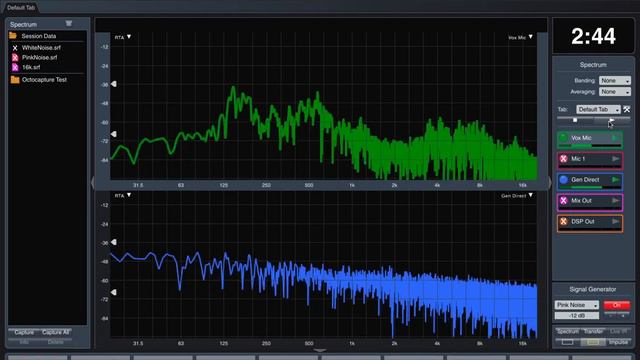This screenshot has width=640, height=360.
Task: Click the -12 dB generator level field
Action: click(576, 316)
